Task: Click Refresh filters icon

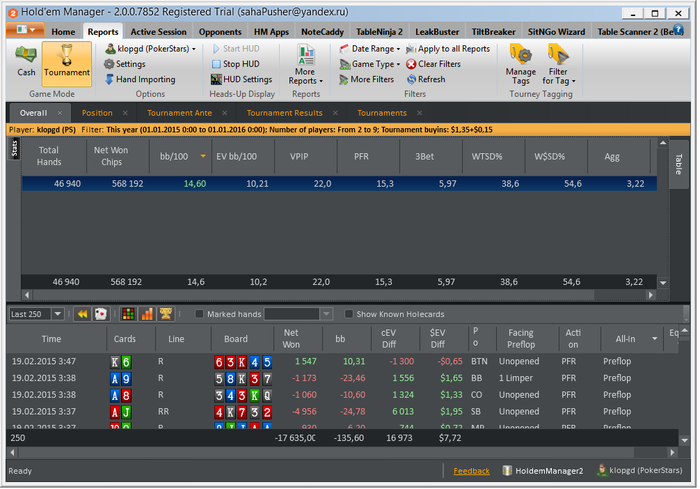Action: click(411, 79)
